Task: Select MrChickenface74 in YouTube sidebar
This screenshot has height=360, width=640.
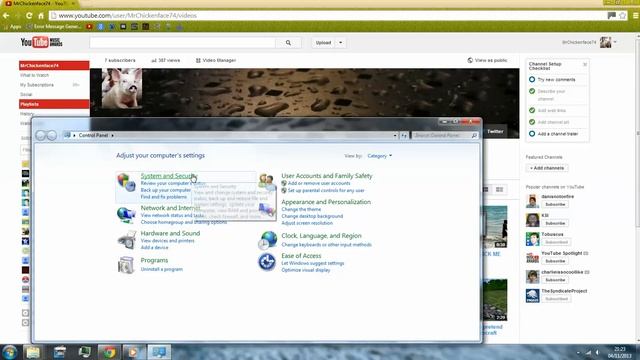Action: click(x=54, y=65)
